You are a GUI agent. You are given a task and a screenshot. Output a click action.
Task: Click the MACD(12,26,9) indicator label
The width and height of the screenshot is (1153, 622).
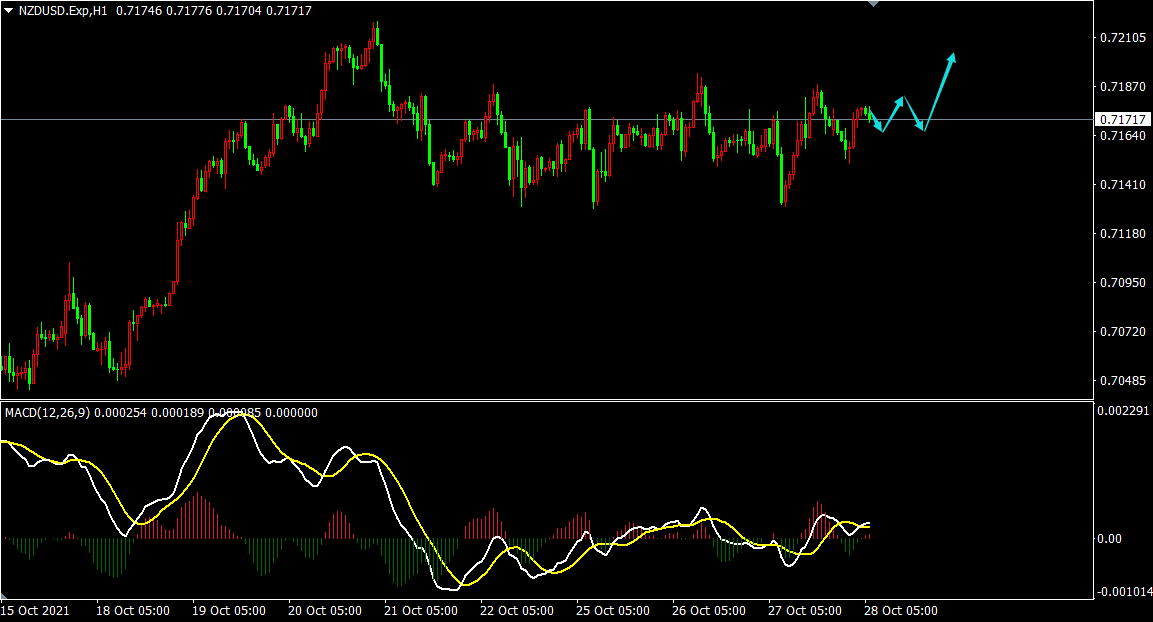[48, 413]
